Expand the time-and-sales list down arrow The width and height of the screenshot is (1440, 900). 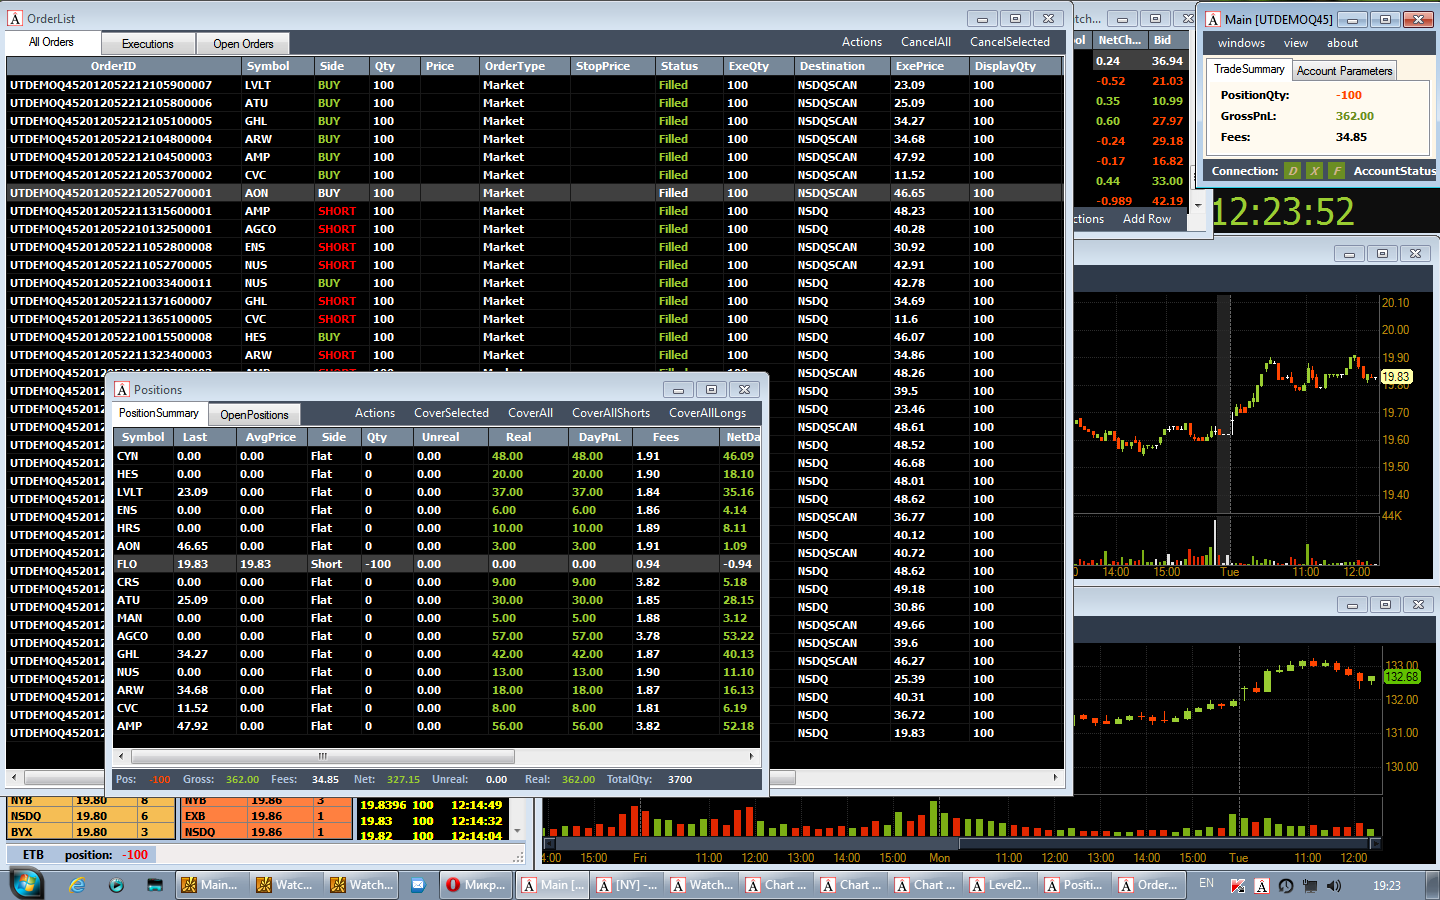click(x=517, y=831)
